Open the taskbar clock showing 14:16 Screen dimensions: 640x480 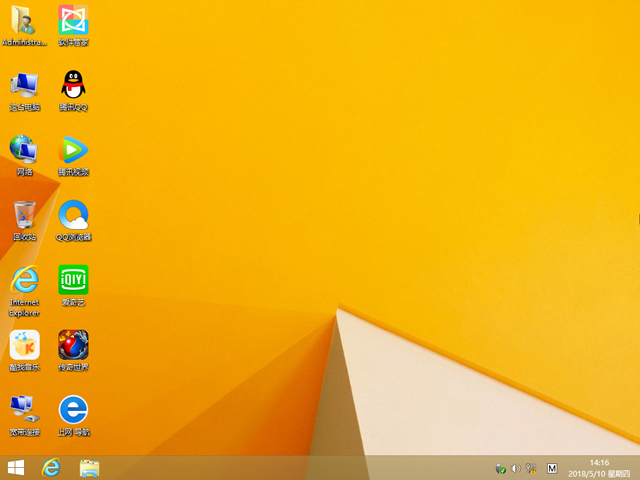(x=600, y=467)
